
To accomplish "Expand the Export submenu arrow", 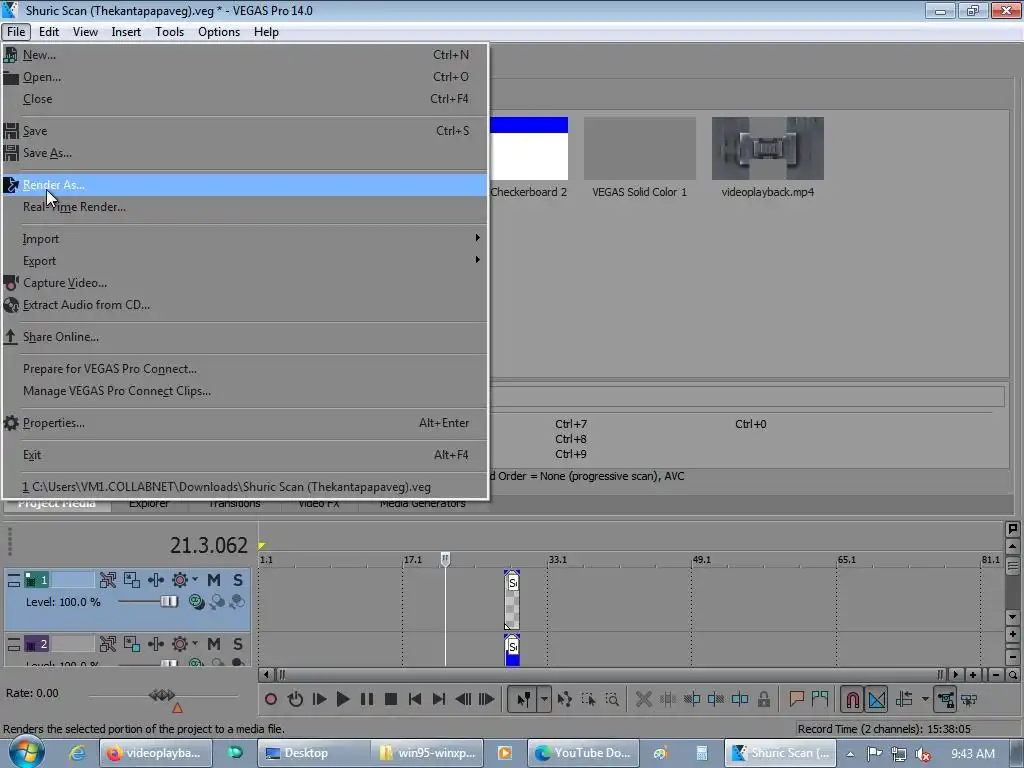I will [477, 260].
